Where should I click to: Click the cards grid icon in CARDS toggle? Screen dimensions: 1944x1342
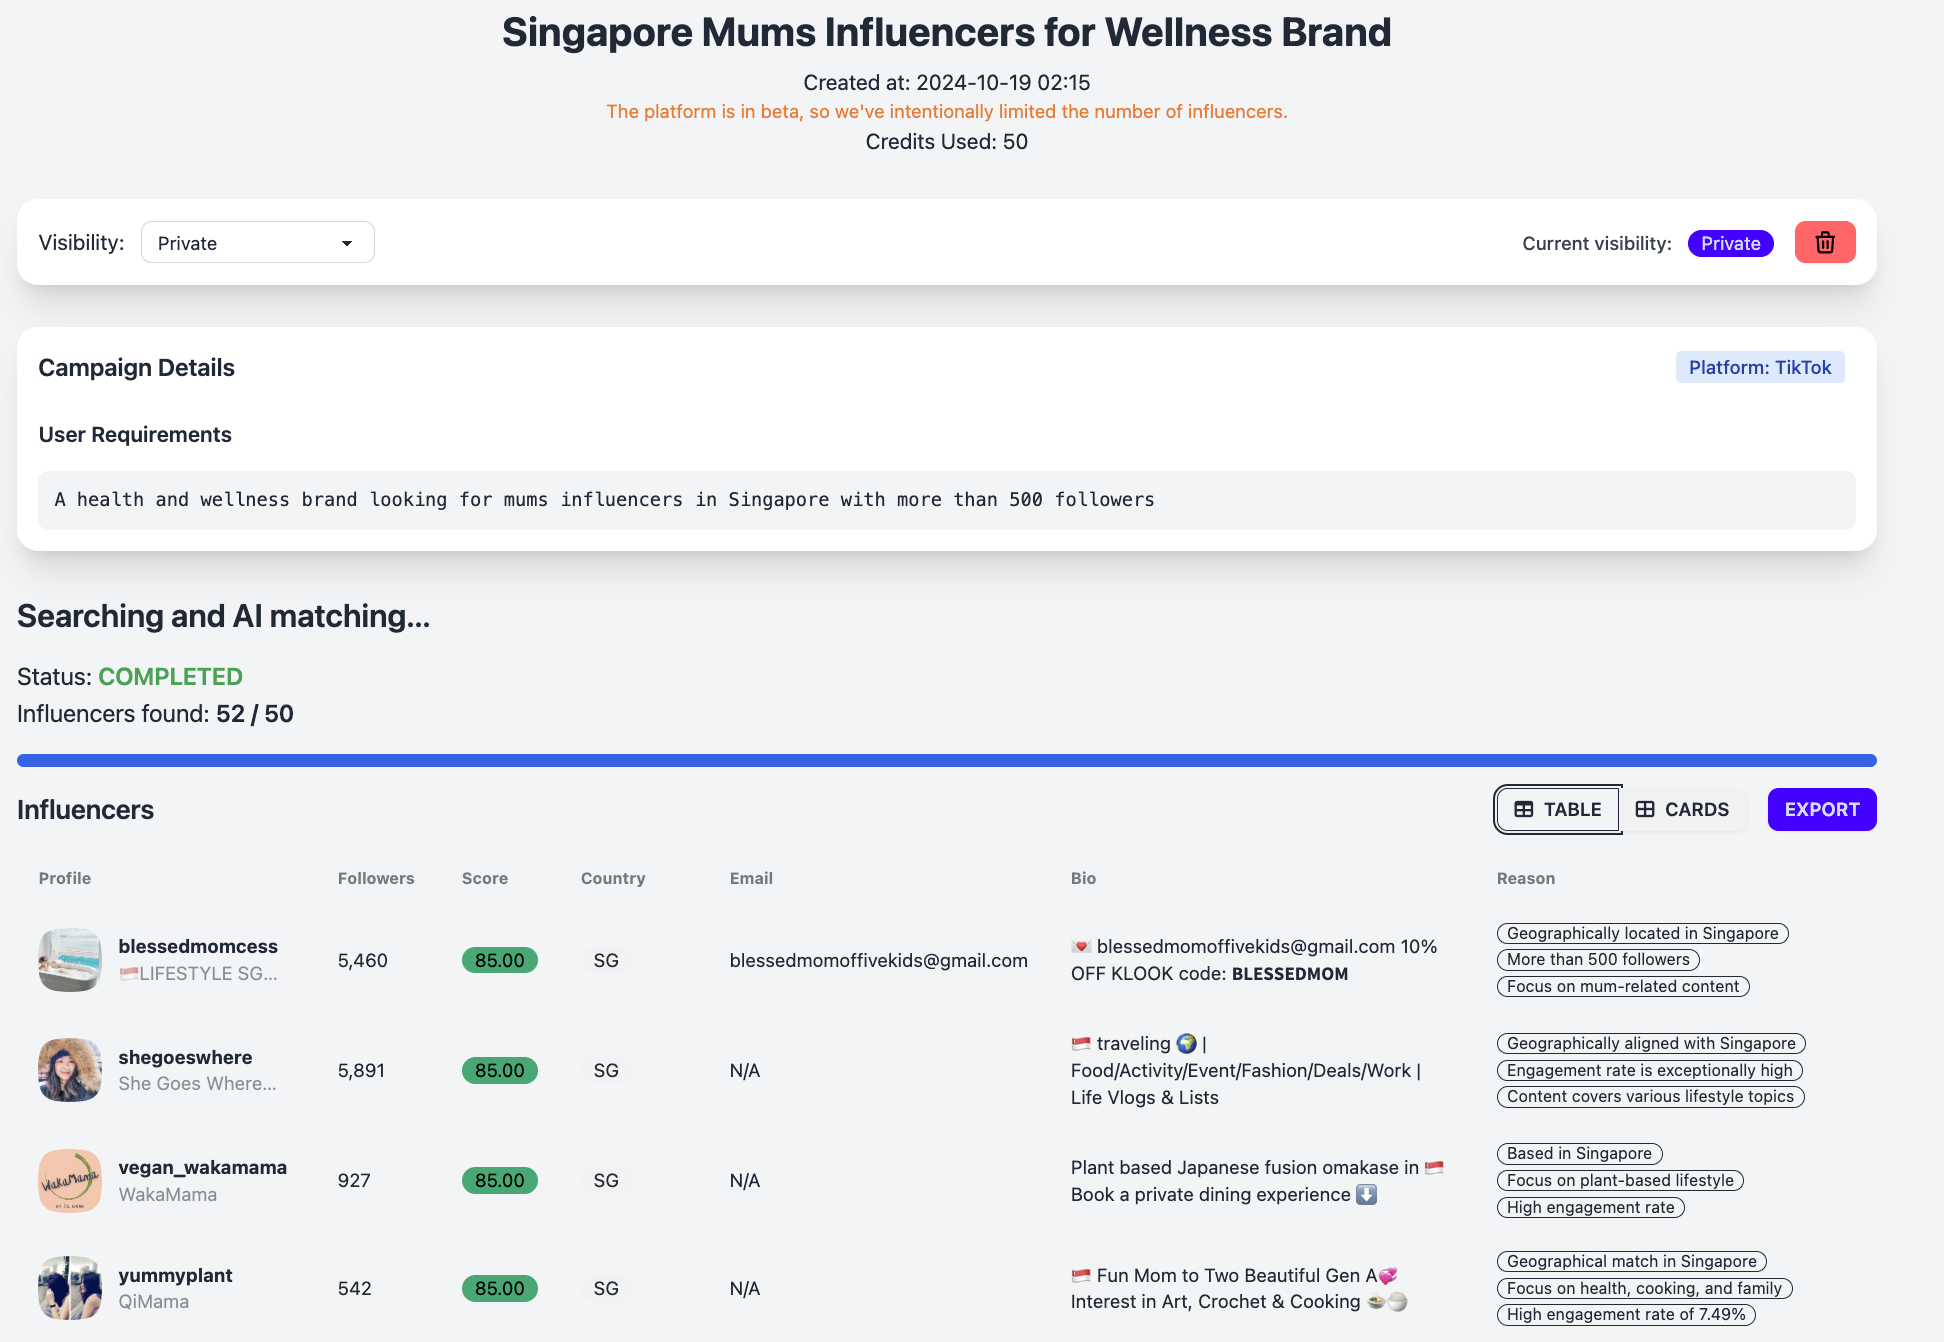(x=1644, y=810)
